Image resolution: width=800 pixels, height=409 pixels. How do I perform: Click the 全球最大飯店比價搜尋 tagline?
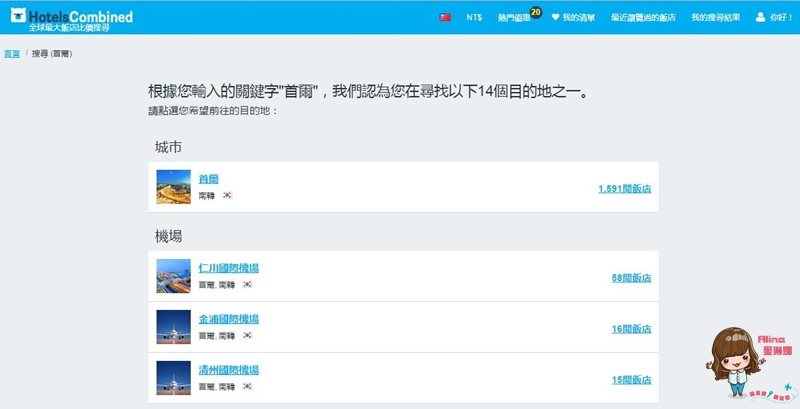(69, 28)
